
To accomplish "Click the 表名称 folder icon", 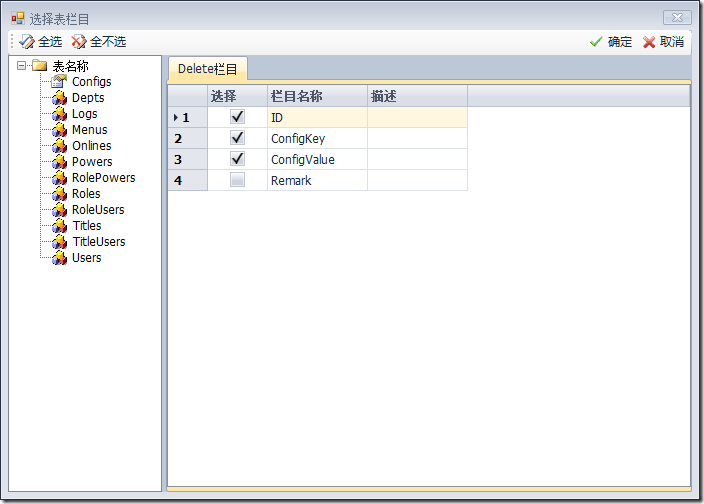I will coord(40,66).
